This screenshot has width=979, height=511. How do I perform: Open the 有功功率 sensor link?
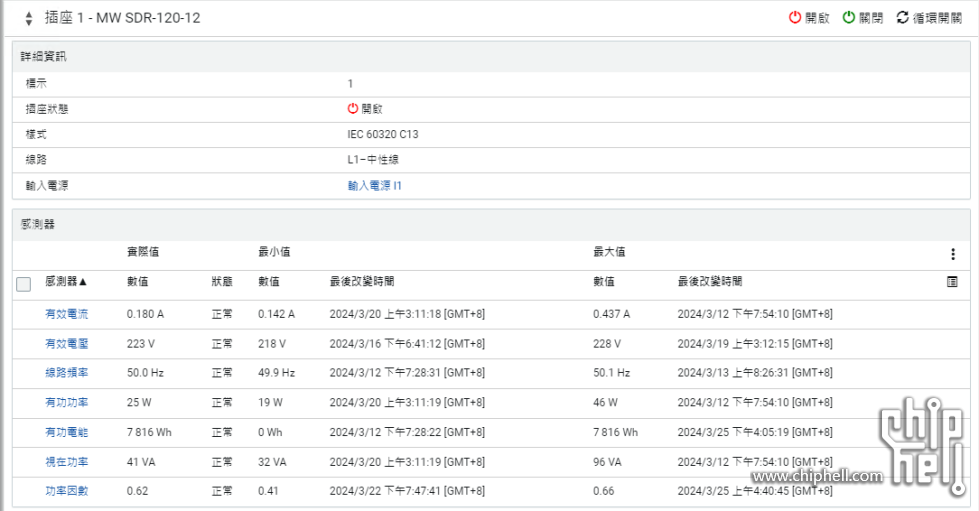point(67,402)
